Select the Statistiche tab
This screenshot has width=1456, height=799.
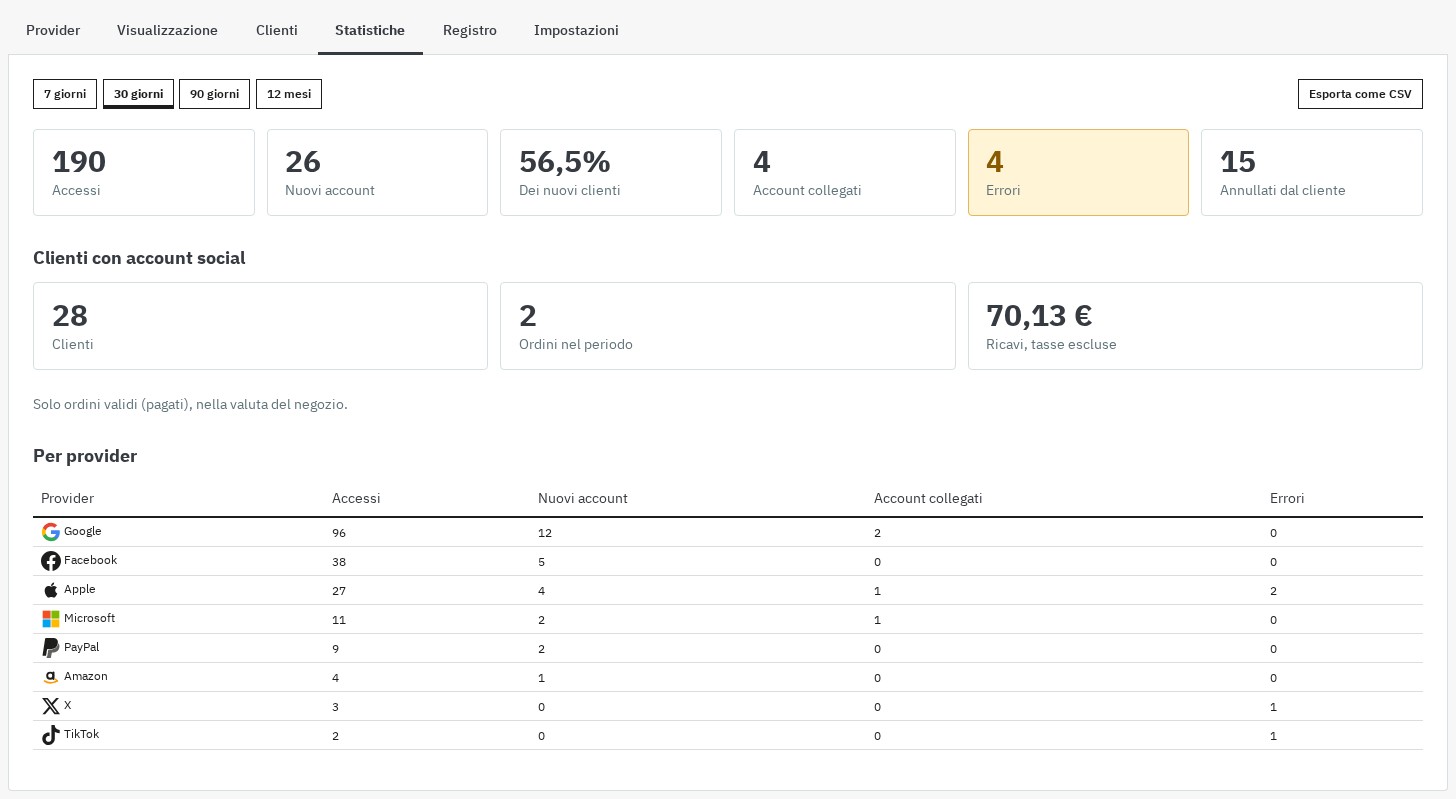[370, 30]
